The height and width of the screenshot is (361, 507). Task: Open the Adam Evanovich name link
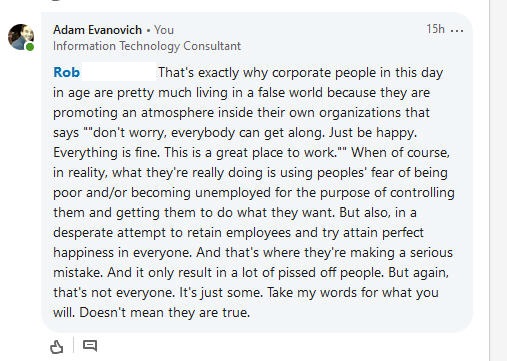(x=97, y=30)
